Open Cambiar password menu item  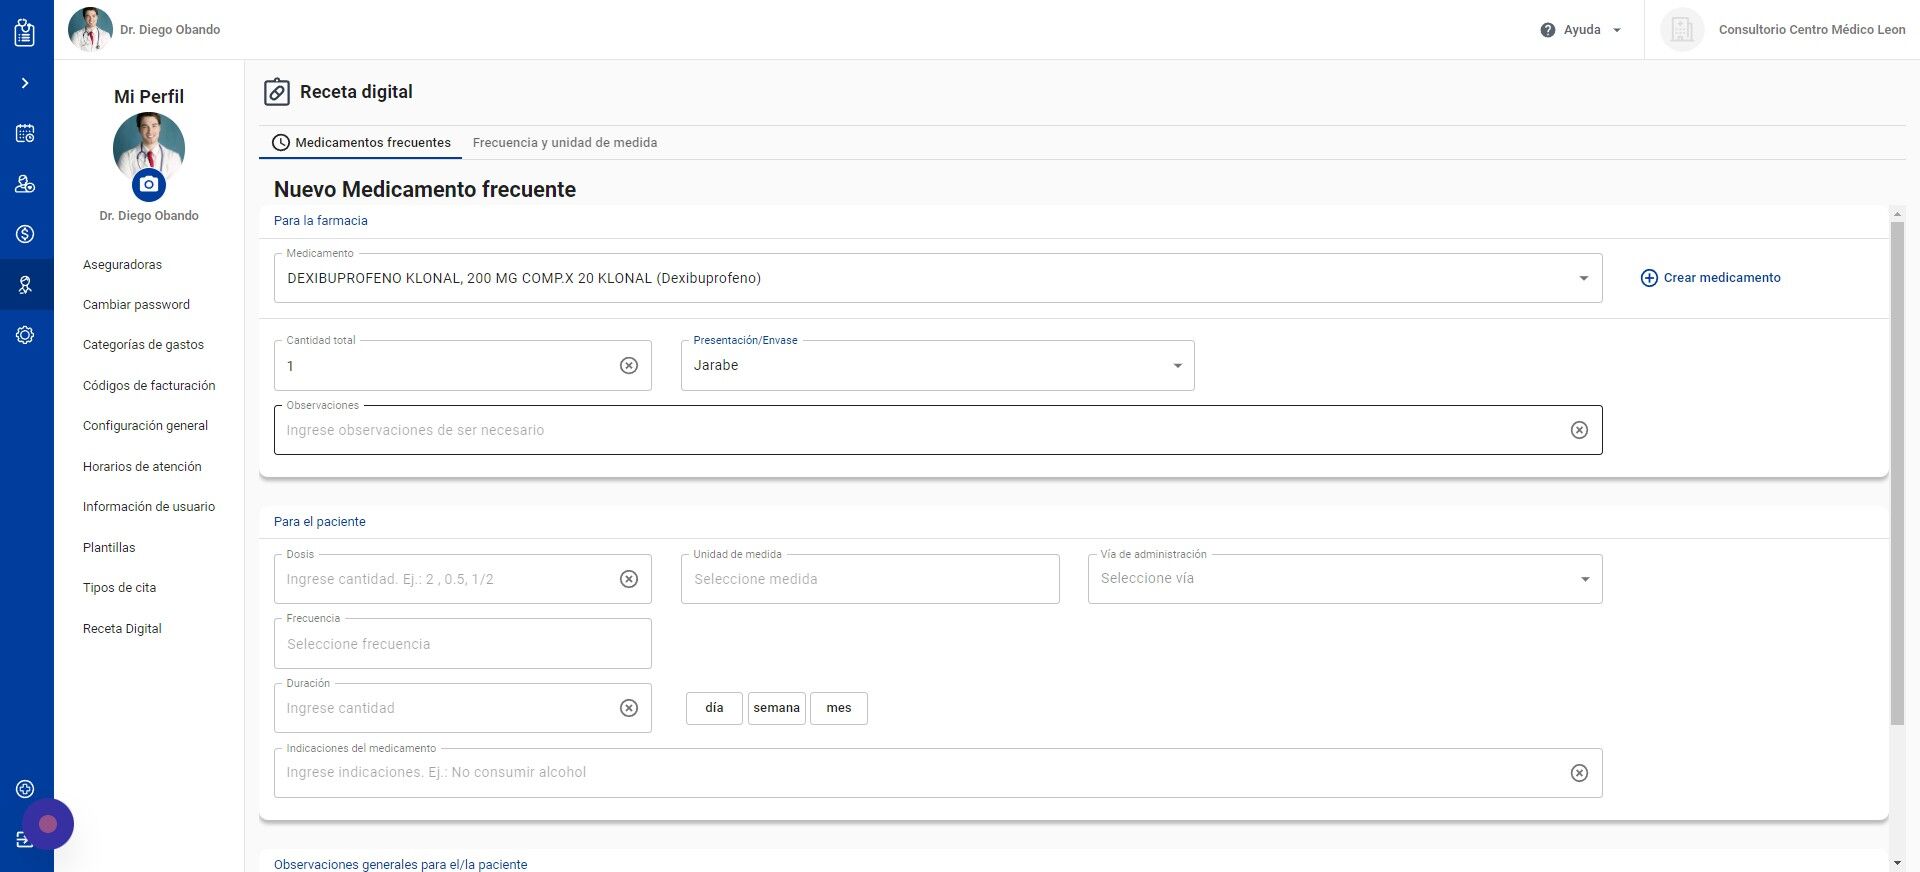click(136, 305)
